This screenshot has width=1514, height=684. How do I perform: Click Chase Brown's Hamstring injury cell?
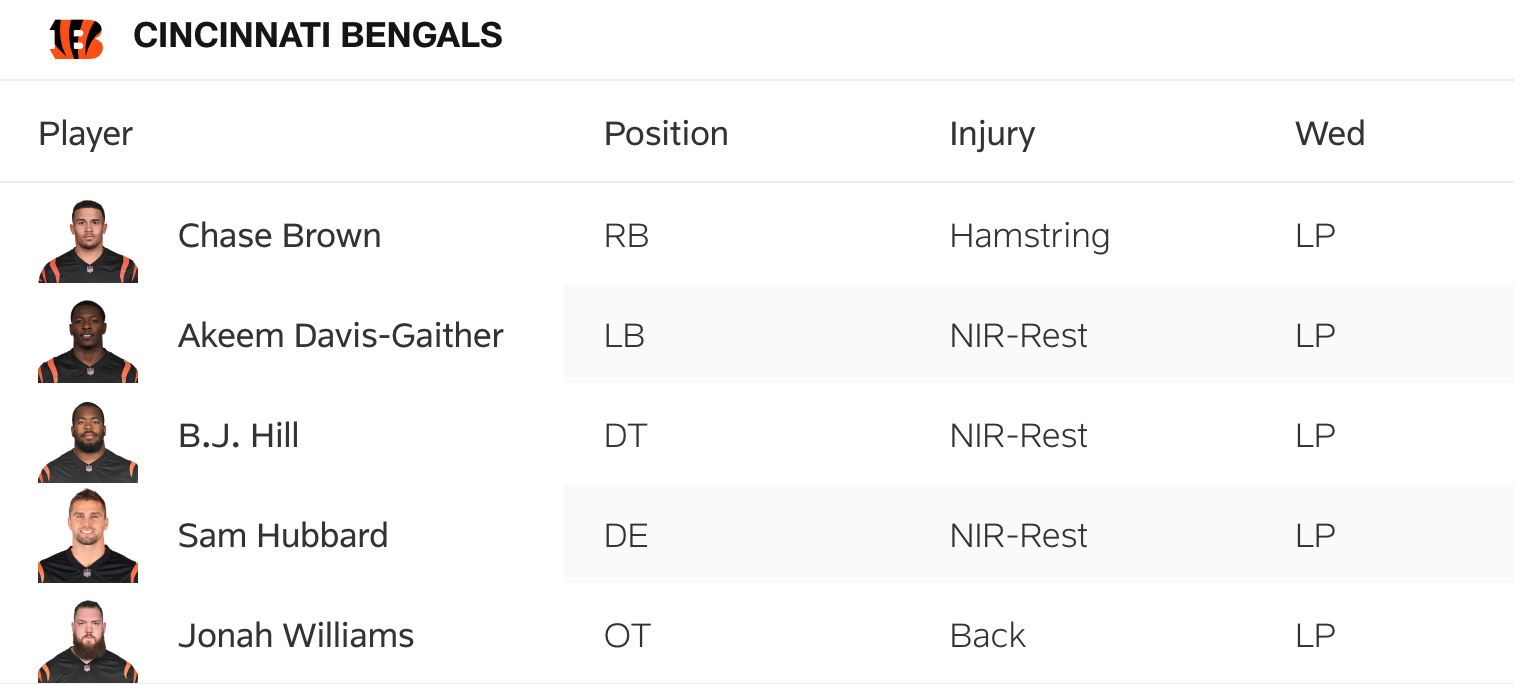(1029, 236)
